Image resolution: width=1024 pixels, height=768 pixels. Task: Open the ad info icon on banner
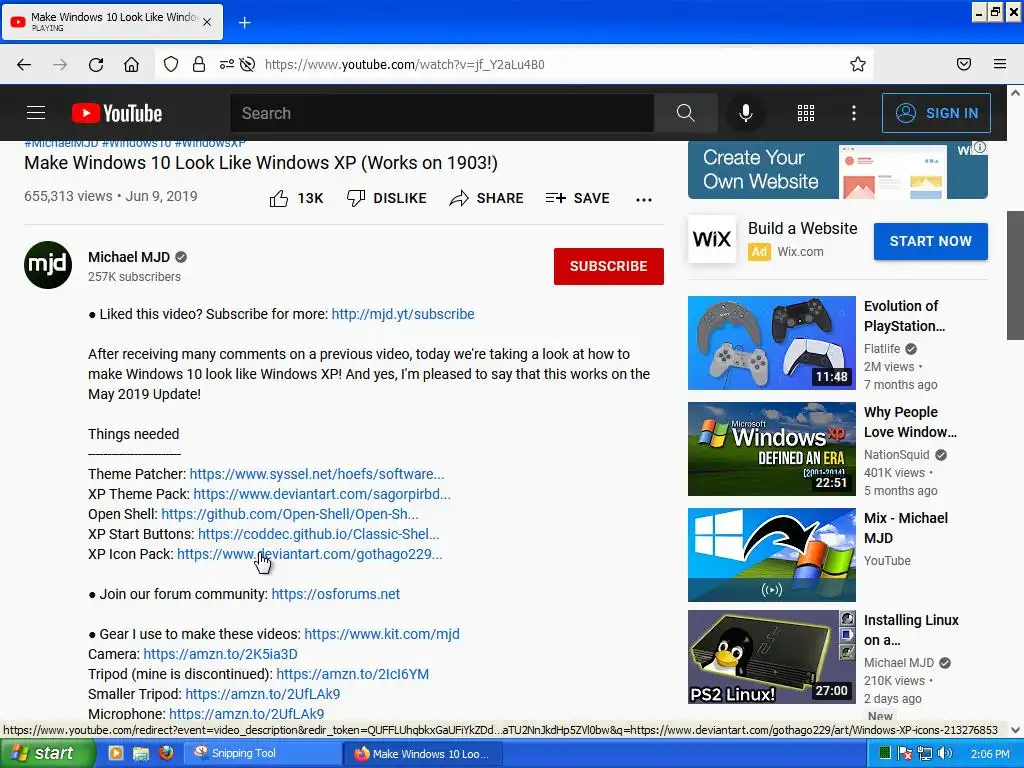(x=980, y=148)
